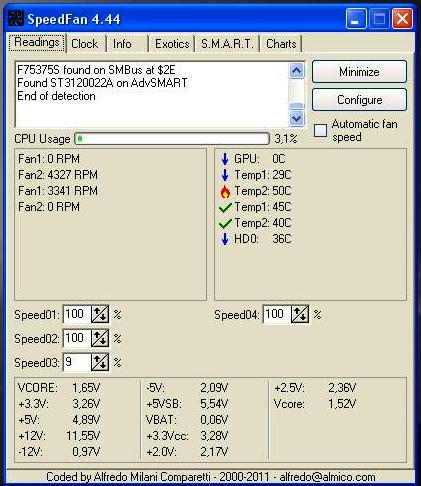Click the +12V 11,55V voltage reading
The width and height of the screenshot is (421, 486).
59,436
